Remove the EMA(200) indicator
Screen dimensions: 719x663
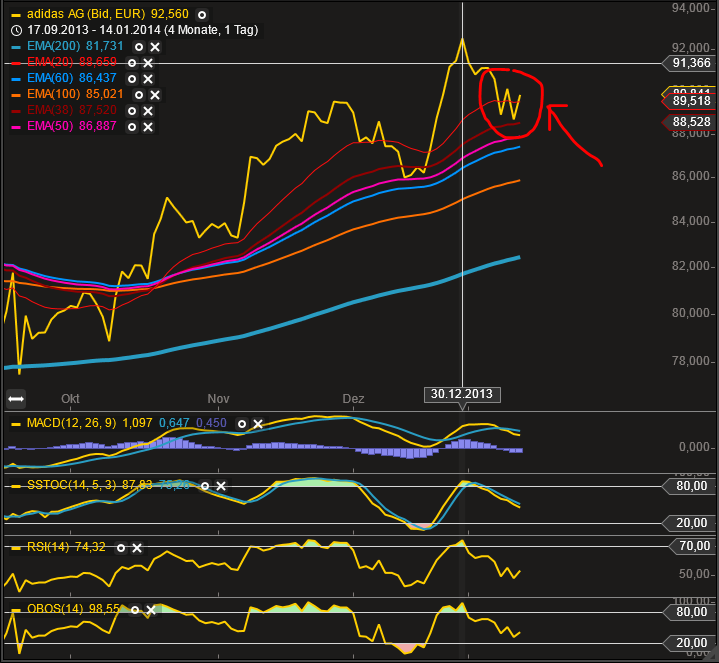pos(155,47)
